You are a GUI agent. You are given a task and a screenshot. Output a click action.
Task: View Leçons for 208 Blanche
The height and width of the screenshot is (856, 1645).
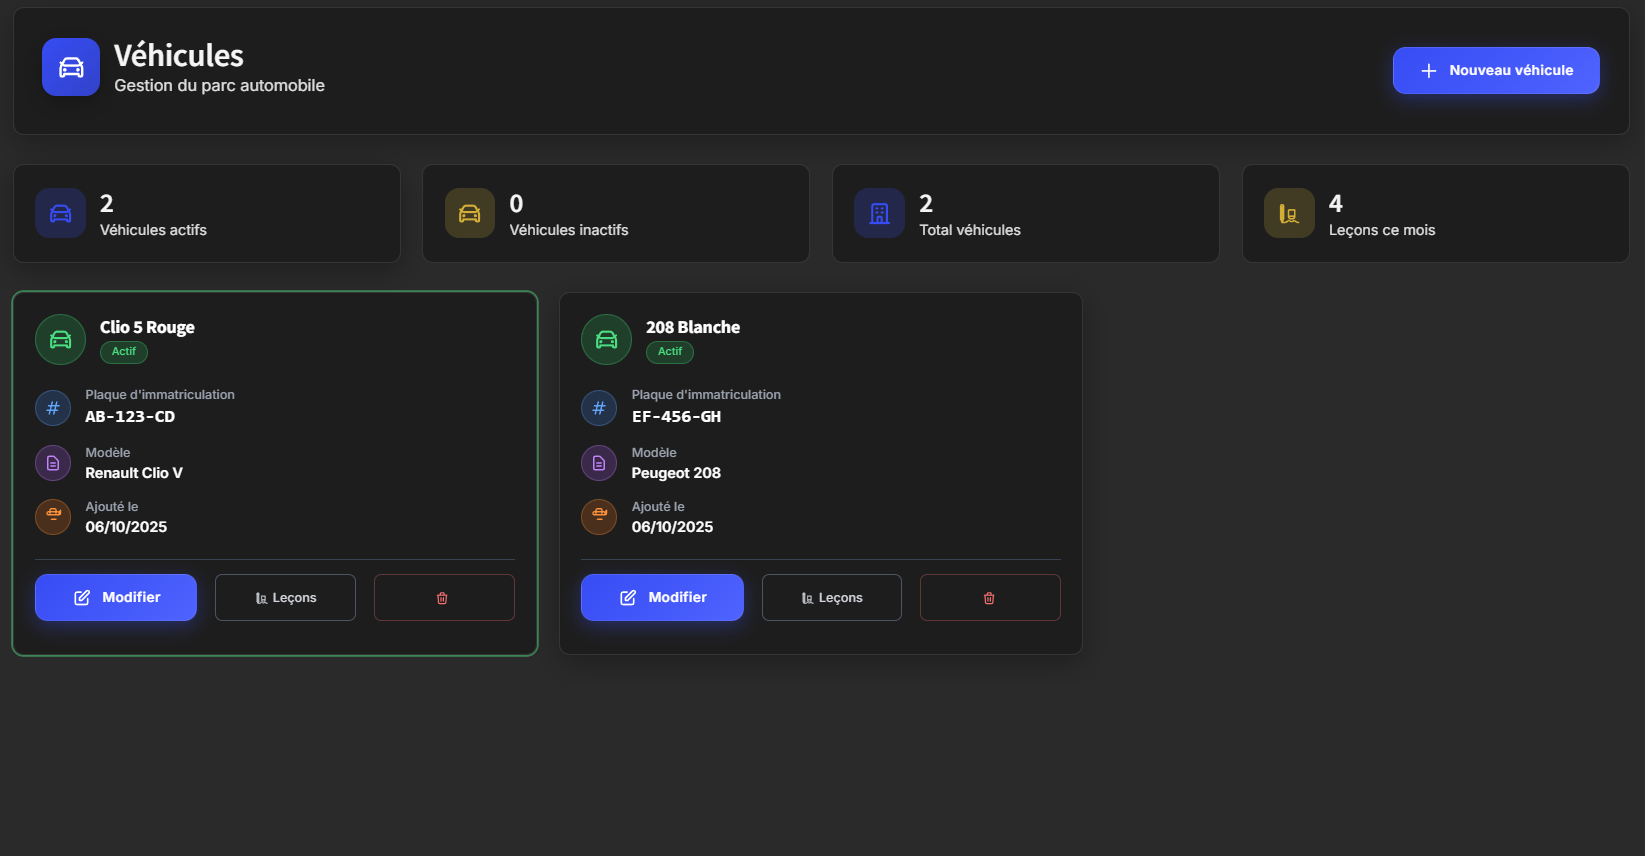(x=832, y=598)
